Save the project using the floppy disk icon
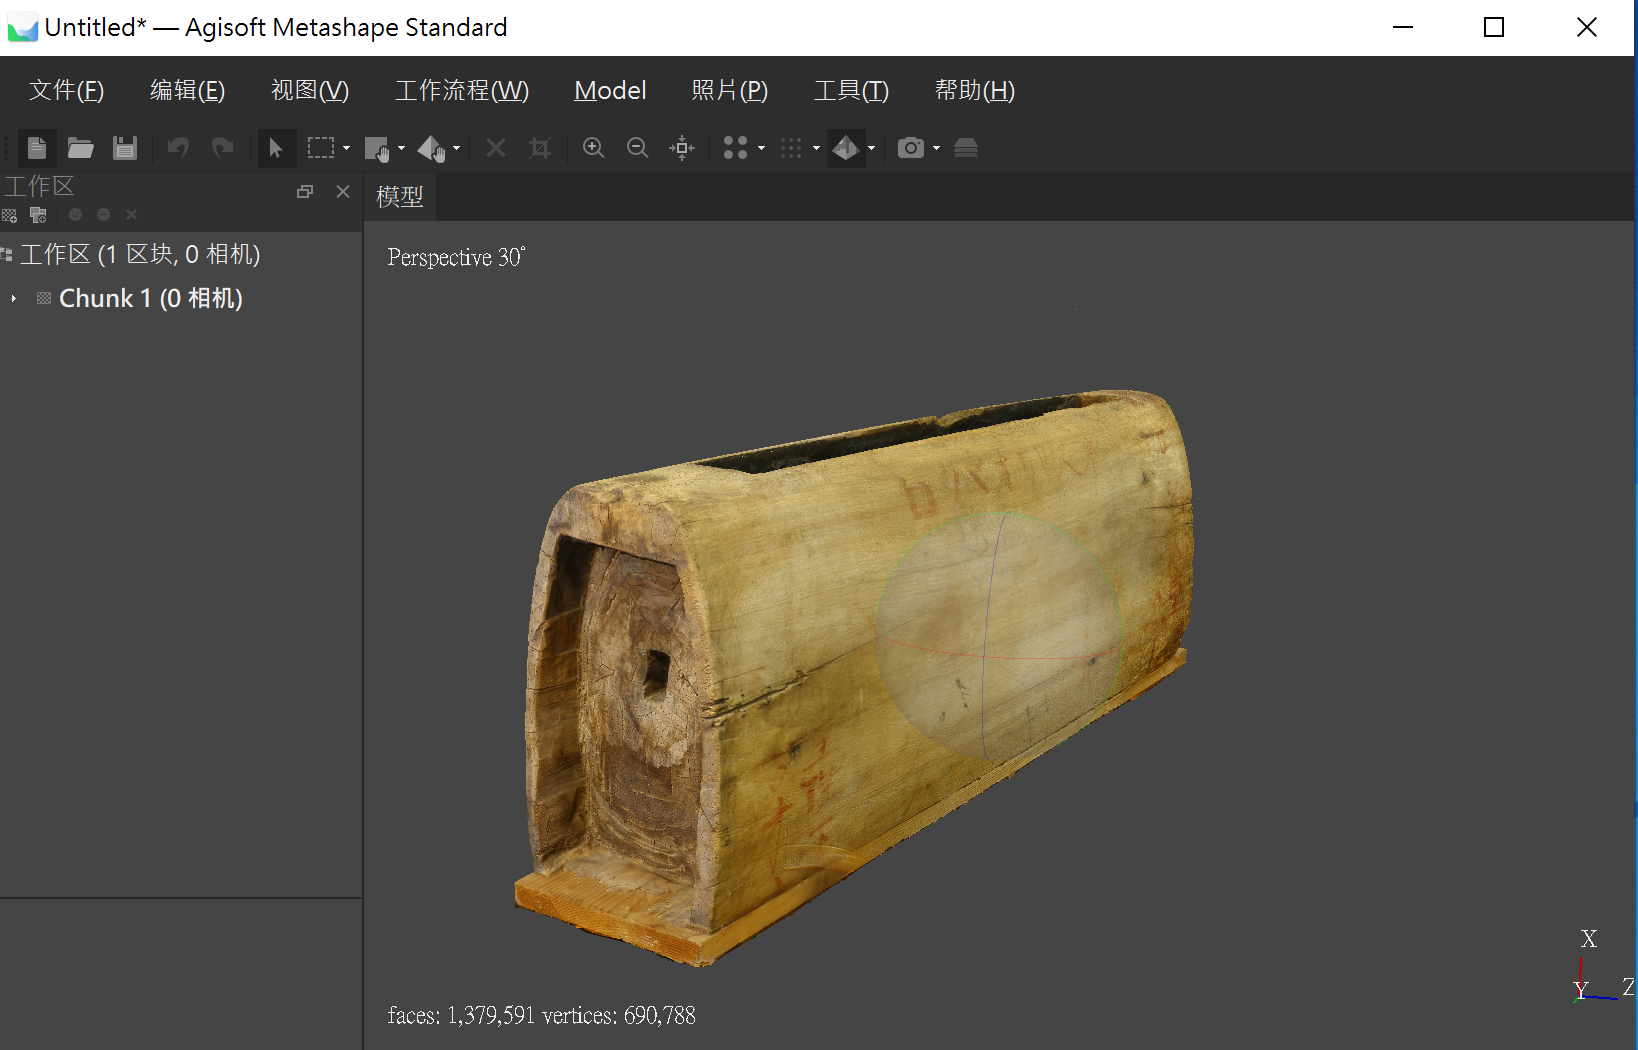 [124, 148]
